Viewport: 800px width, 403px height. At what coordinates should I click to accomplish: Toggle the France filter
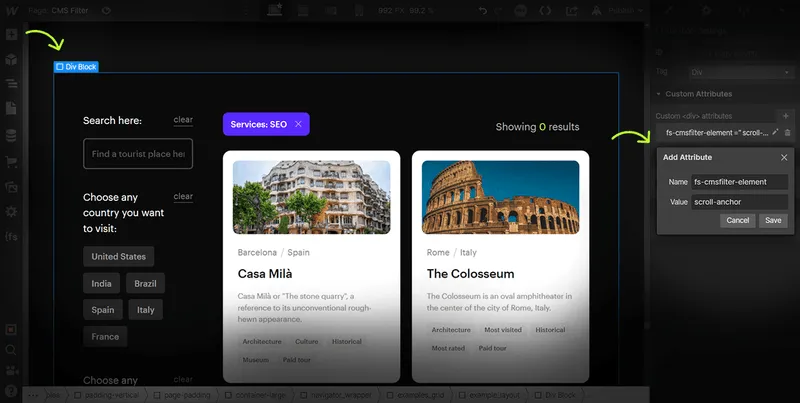[x=105, y=337]
